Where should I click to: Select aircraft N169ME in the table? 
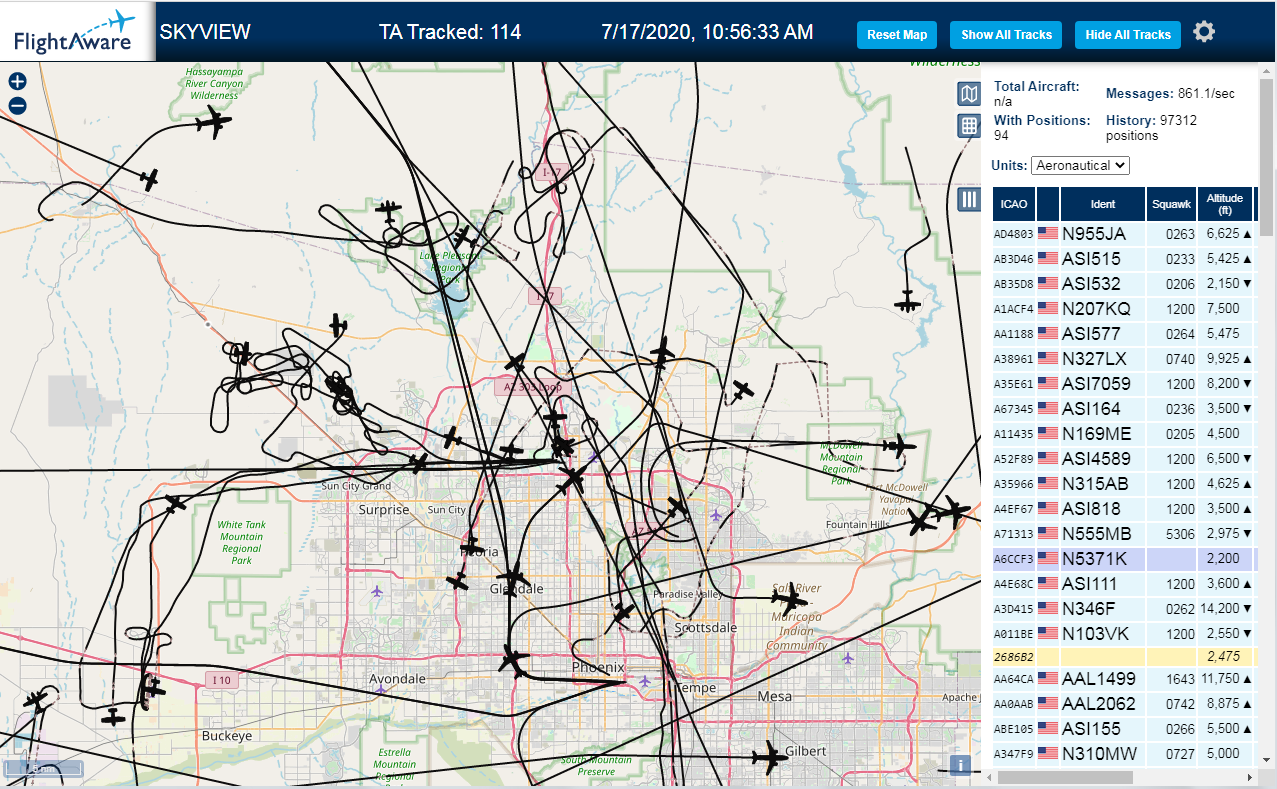(1125, 434)
